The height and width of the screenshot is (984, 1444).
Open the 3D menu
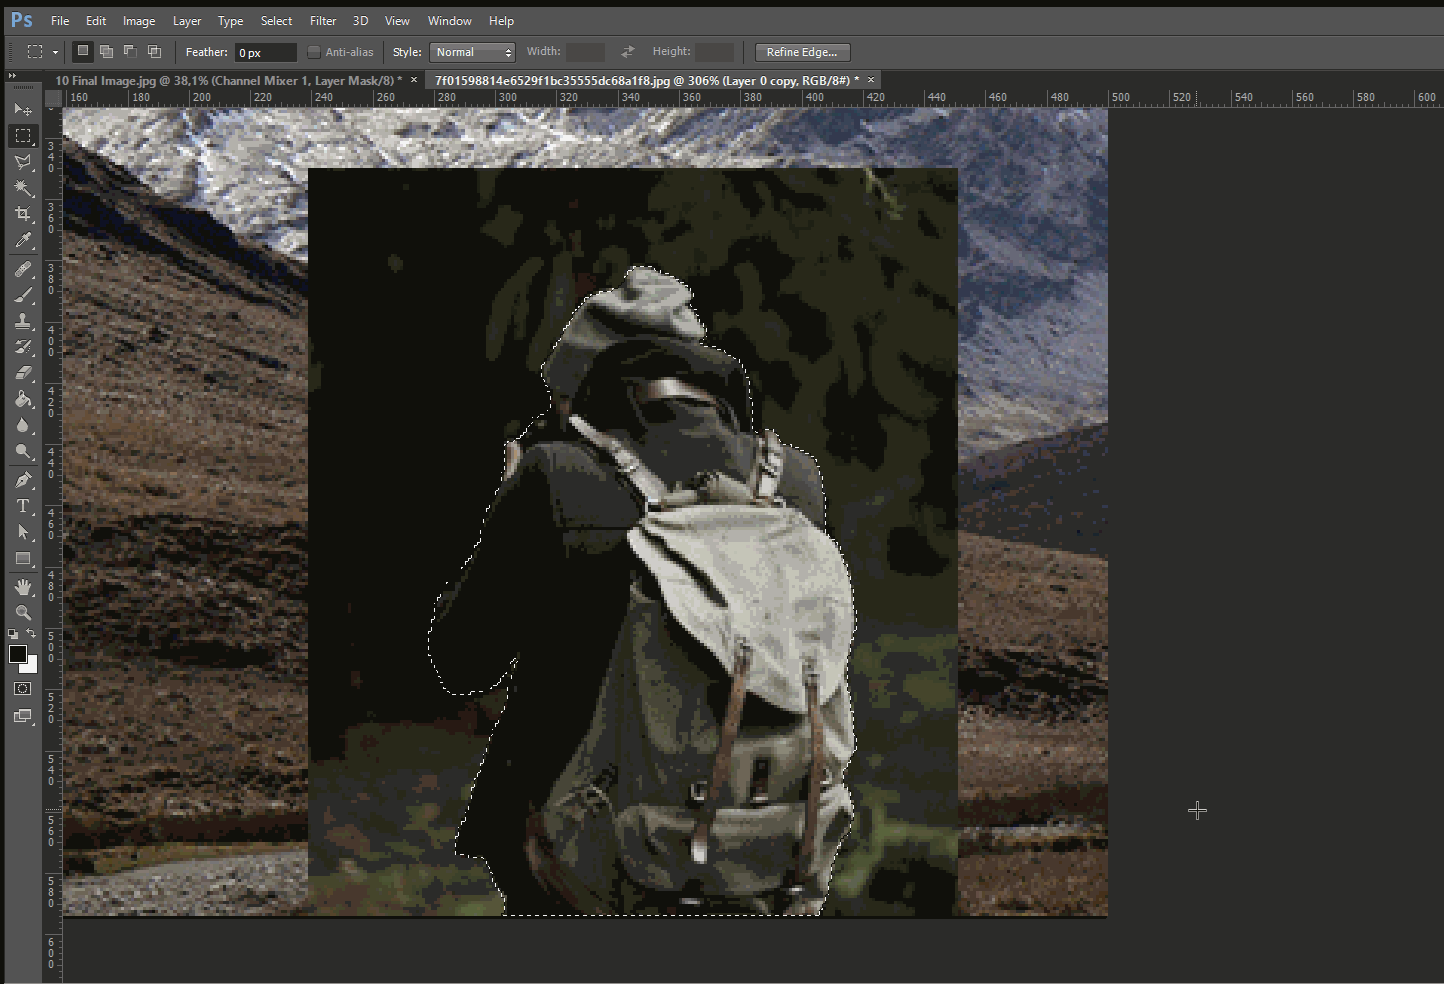(x=361, y=20)
